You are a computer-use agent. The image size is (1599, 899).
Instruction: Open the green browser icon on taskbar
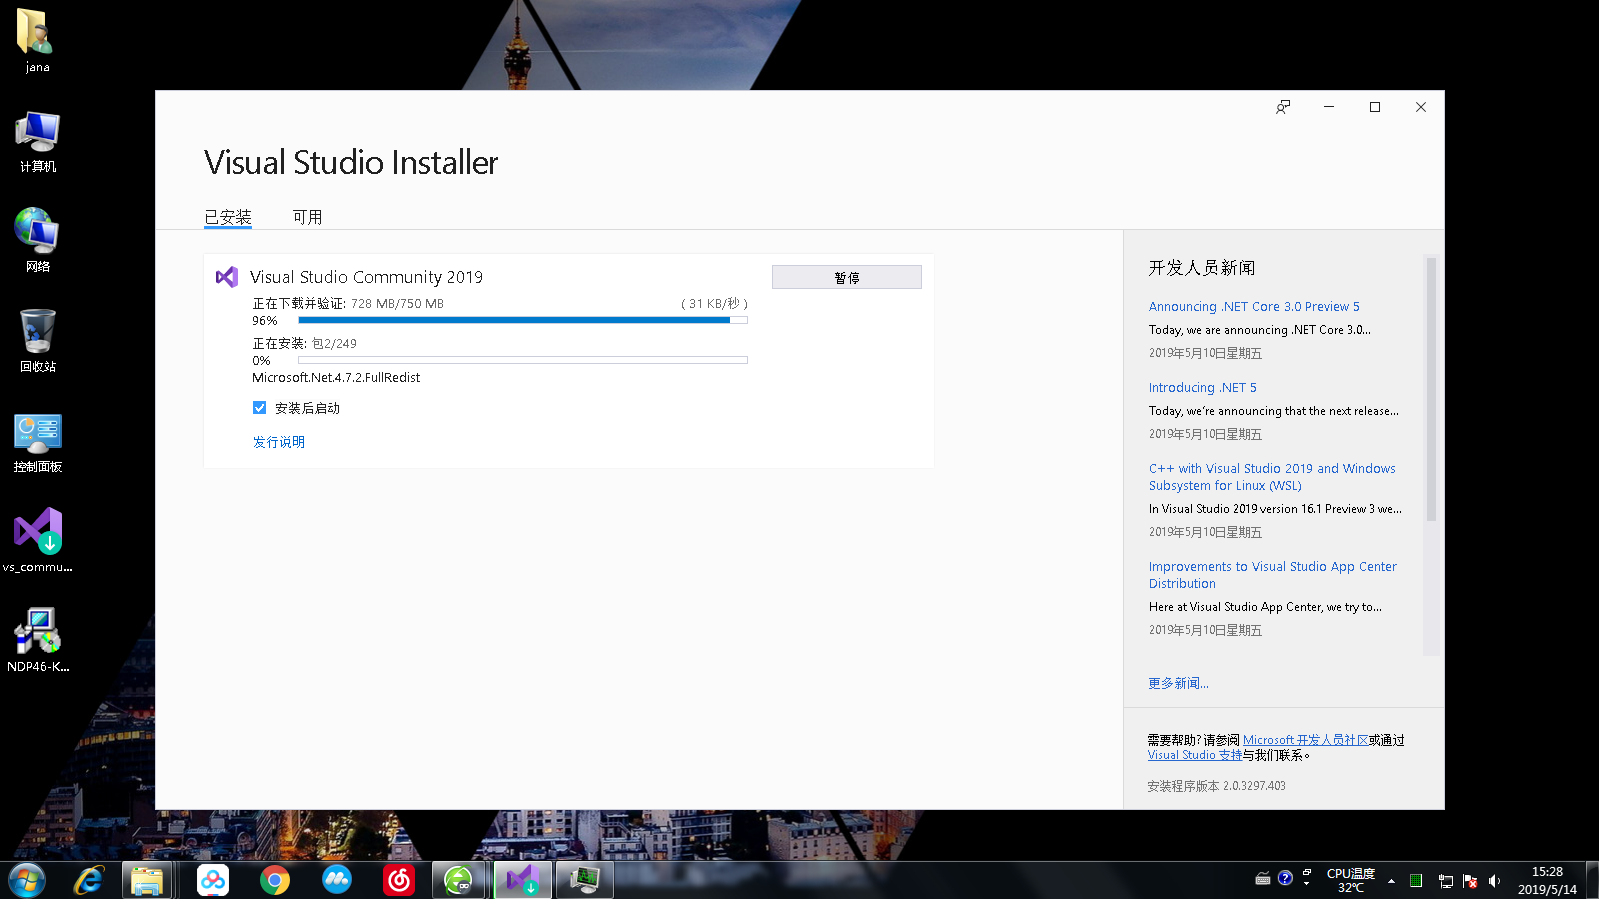tap(459, 880)
